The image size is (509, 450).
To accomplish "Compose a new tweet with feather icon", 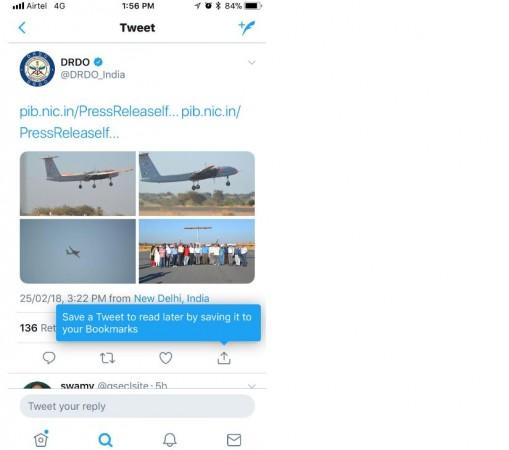I will (x=247, y=28).
